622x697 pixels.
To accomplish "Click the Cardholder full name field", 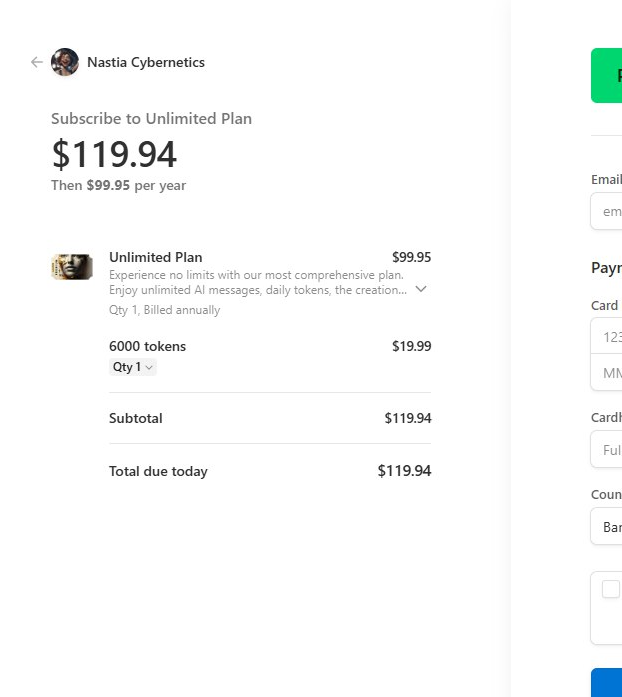I will (x=607, y=449).
